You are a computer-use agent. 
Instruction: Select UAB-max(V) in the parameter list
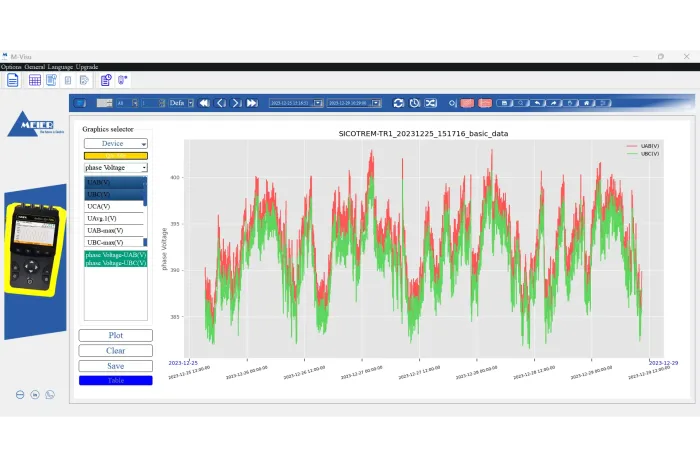(114, 230)
